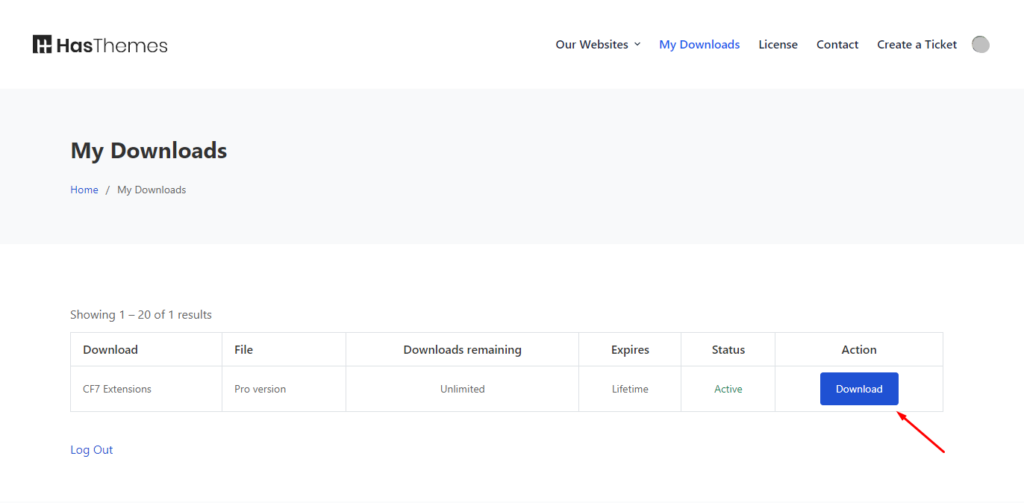Go to the Contact page
1024x503 pixels.
coord(837,44)
